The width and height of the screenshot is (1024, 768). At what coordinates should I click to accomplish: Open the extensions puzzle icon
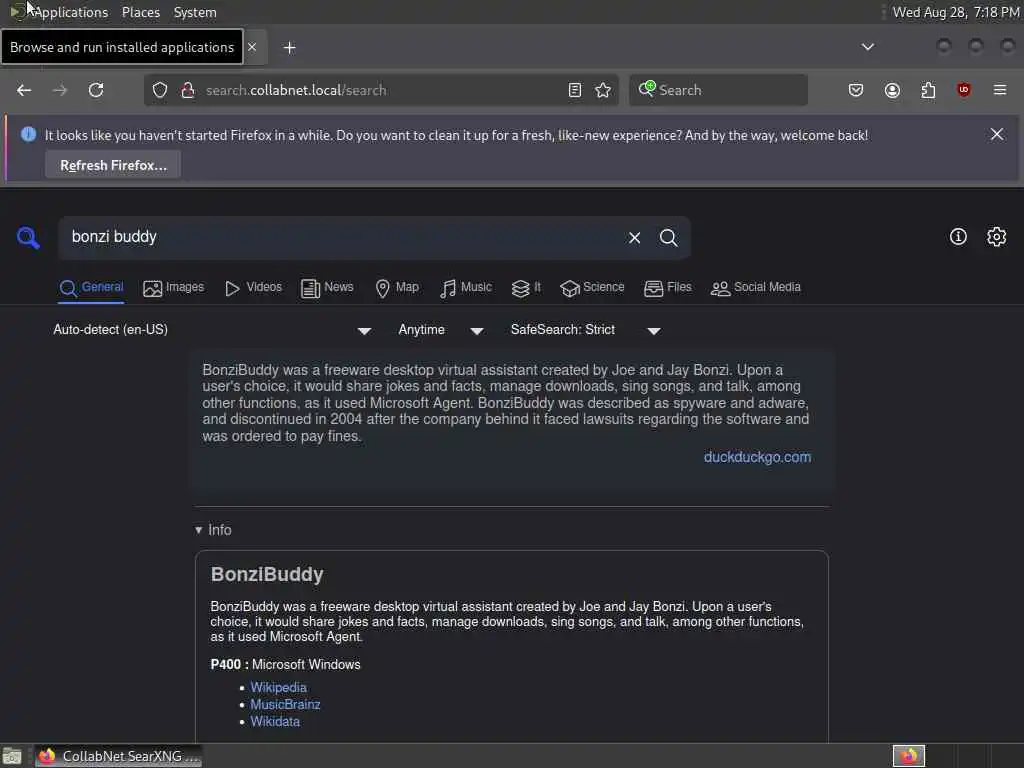click(x=928, y=90)
